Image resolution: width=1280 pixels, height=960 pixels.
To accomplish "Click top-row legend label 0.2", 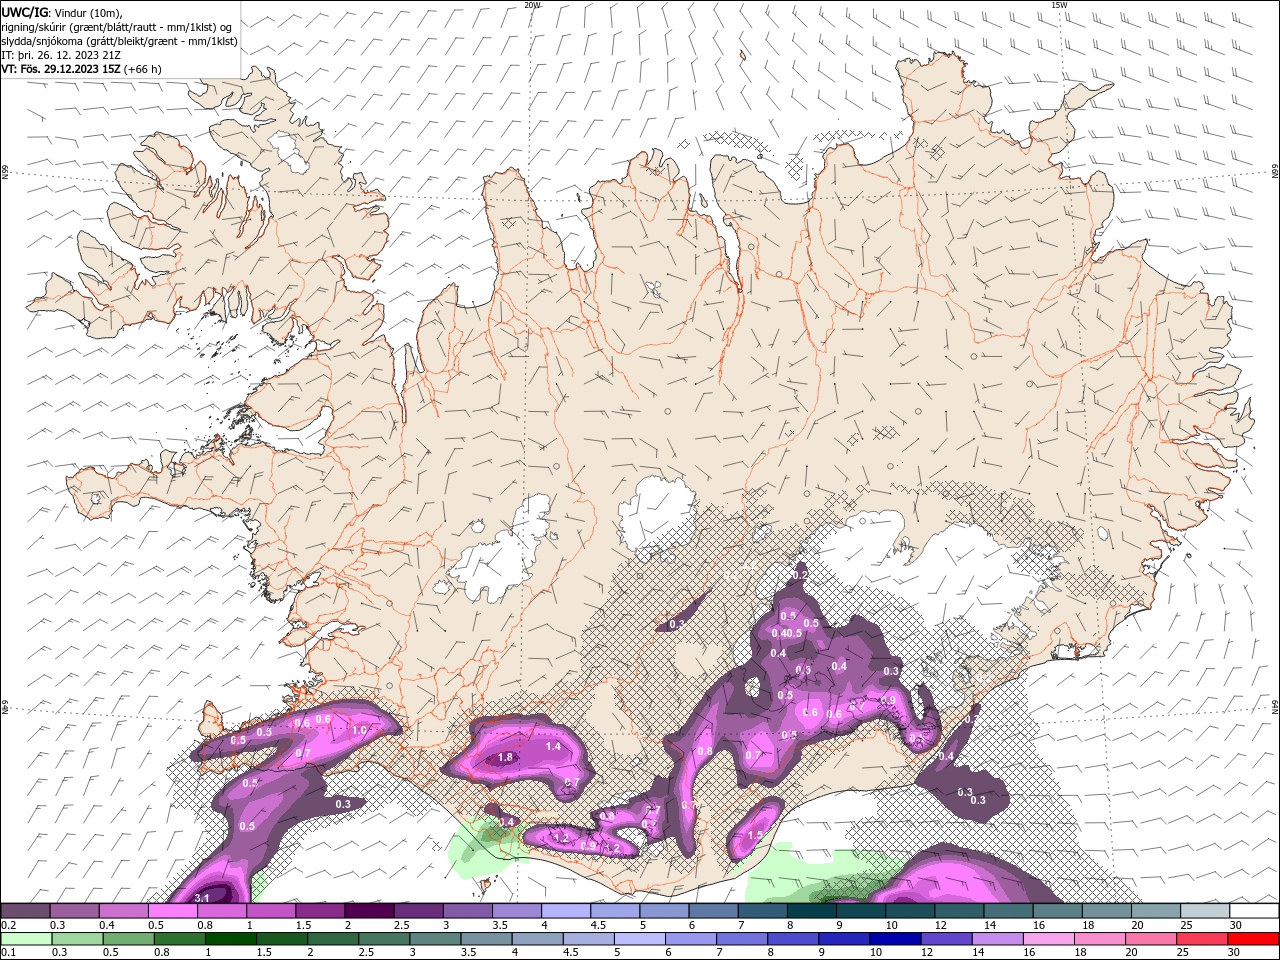I will [x=9, y=925].
